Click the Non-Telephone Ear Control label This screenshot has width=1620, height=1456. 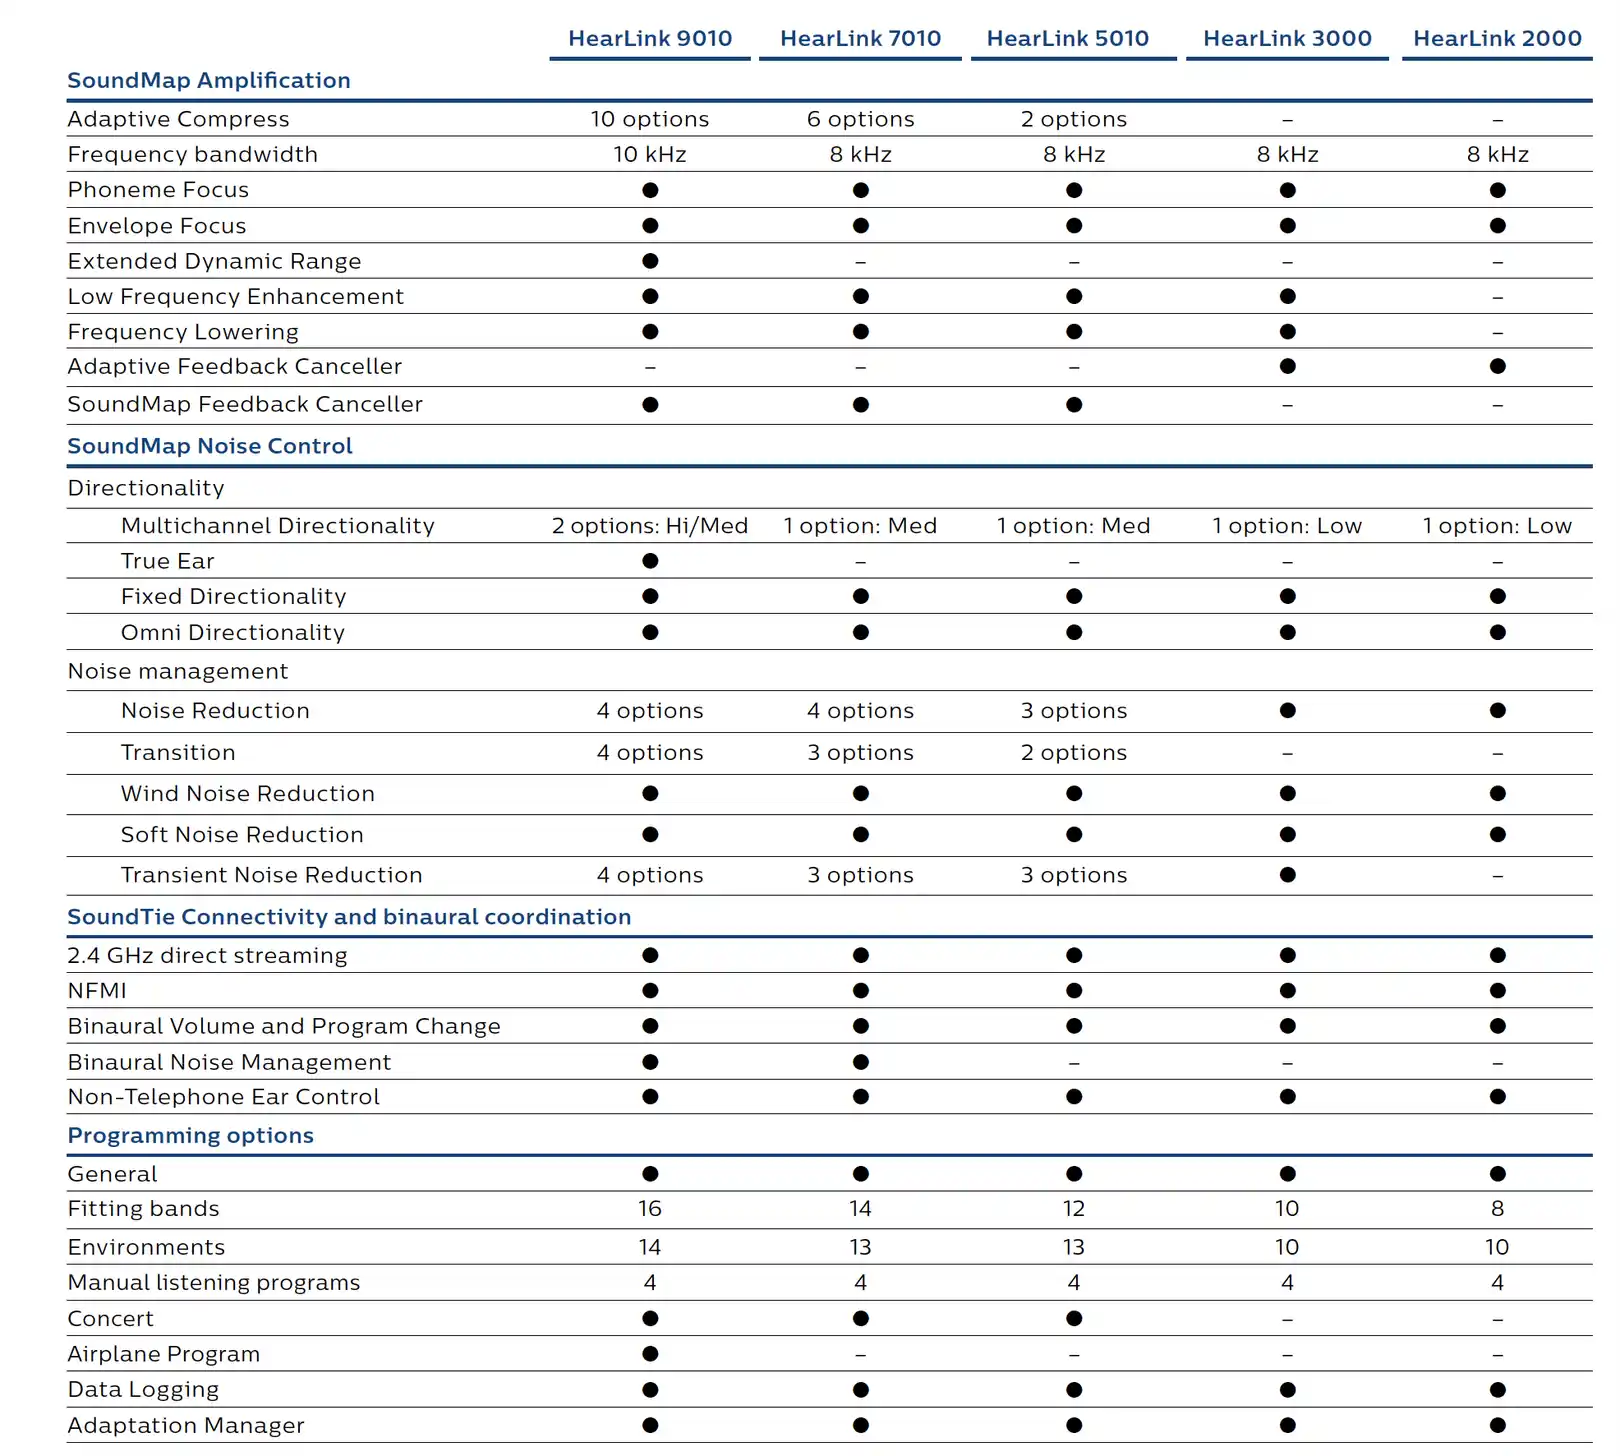click(x=223, y=1097)
